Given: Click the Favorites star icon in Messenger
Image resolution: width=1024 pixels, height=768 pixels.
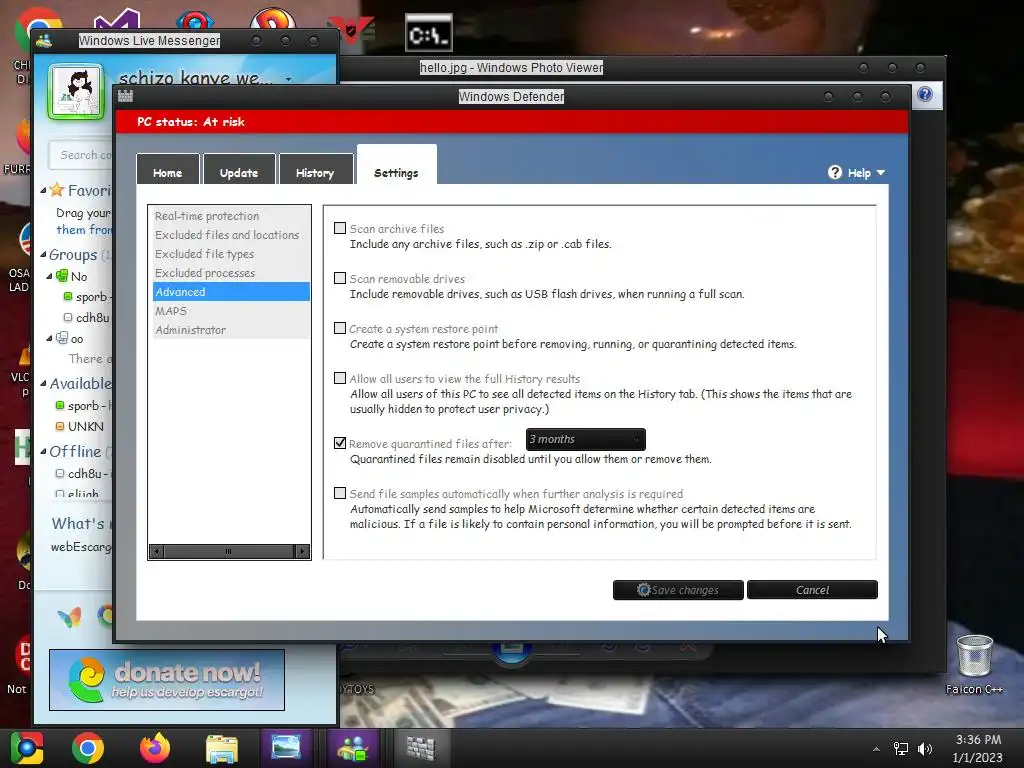Looking at the screenshot, I should click(57, 190).
